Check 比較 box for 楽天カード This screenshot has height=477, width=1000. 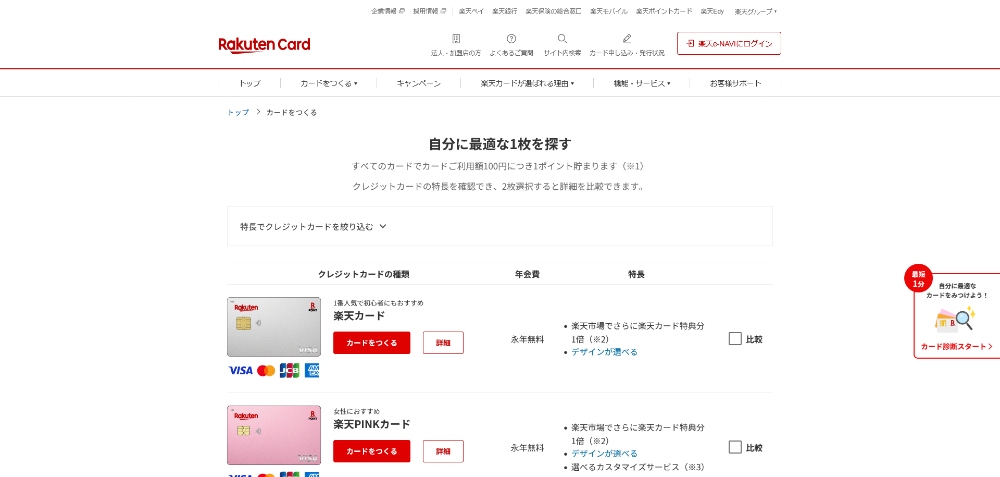pyautogui.click(x=735, y=339)
